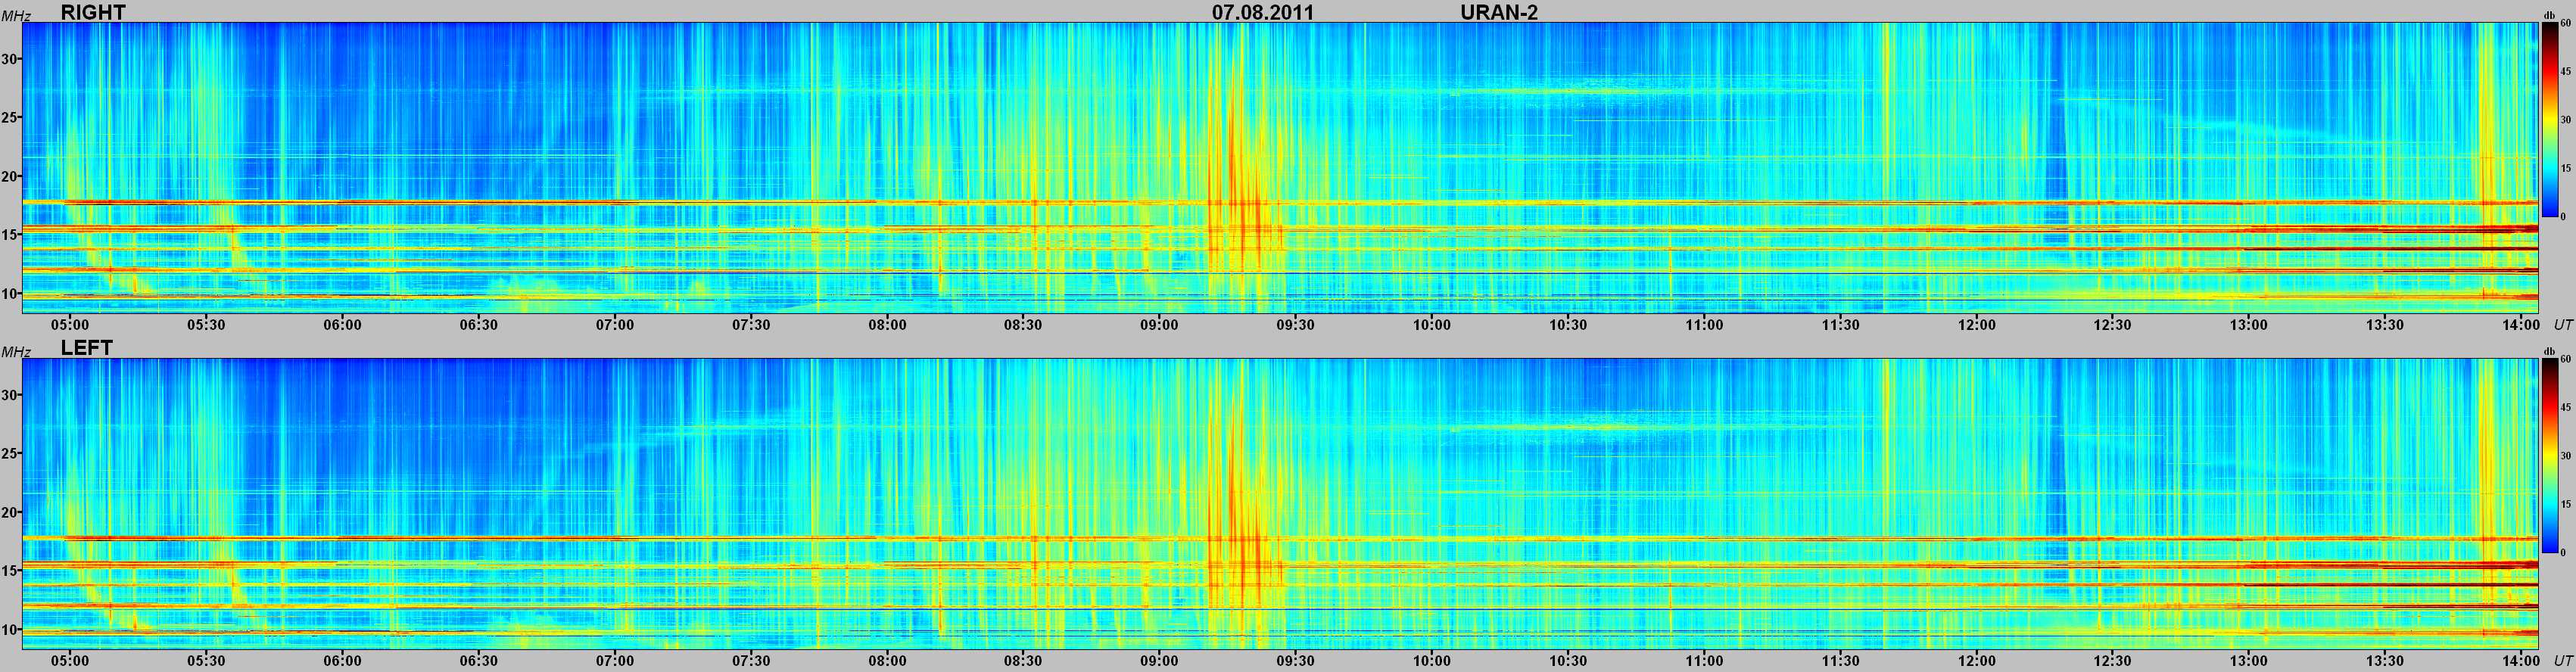This screenshot has height=672, width=2576.
Task: Click the UT axis unit under LEFT panel
Action: pos(2562,661)
